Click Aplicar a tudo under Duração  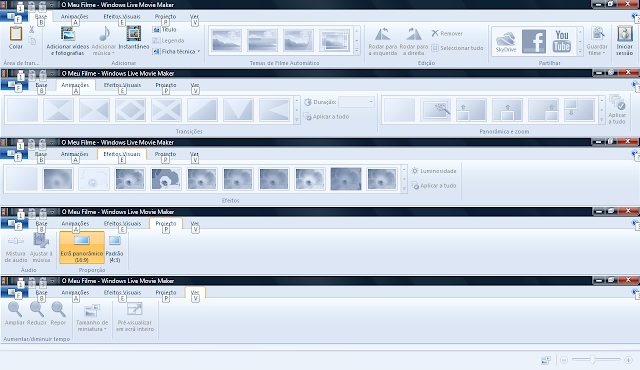[327, 117]
